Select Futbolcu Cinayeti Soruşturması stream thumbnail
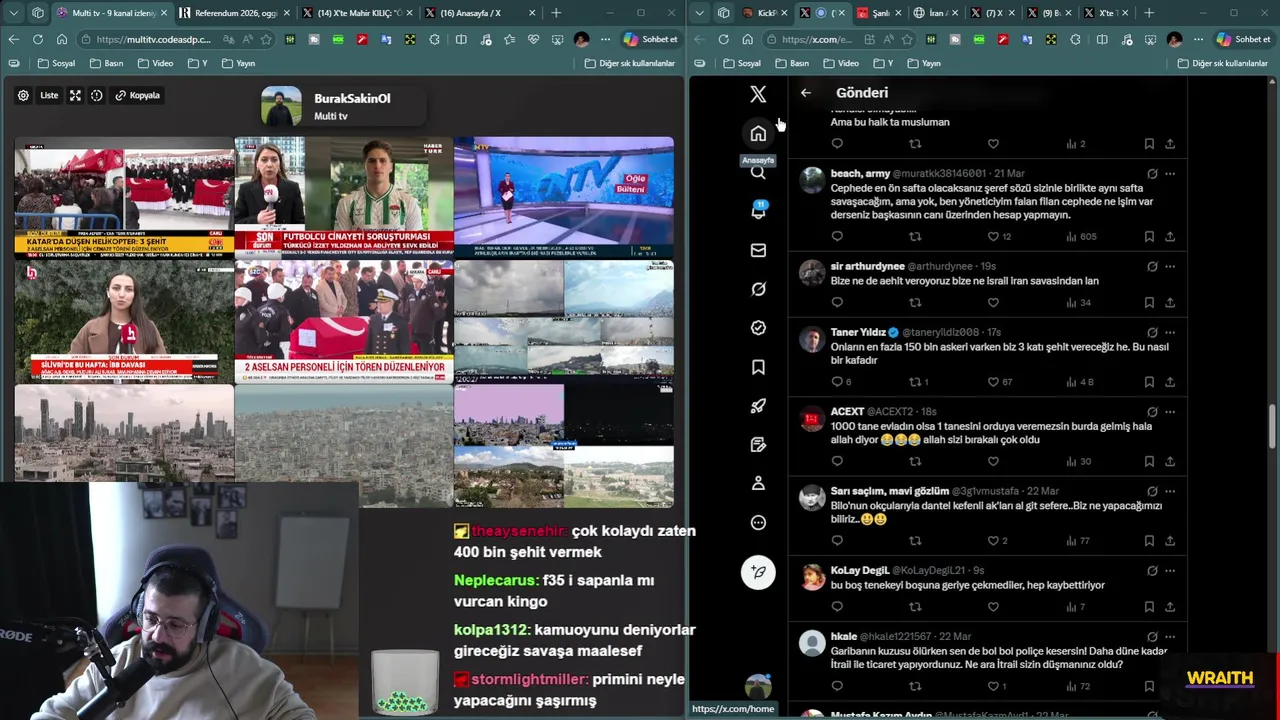 (344, 197)
